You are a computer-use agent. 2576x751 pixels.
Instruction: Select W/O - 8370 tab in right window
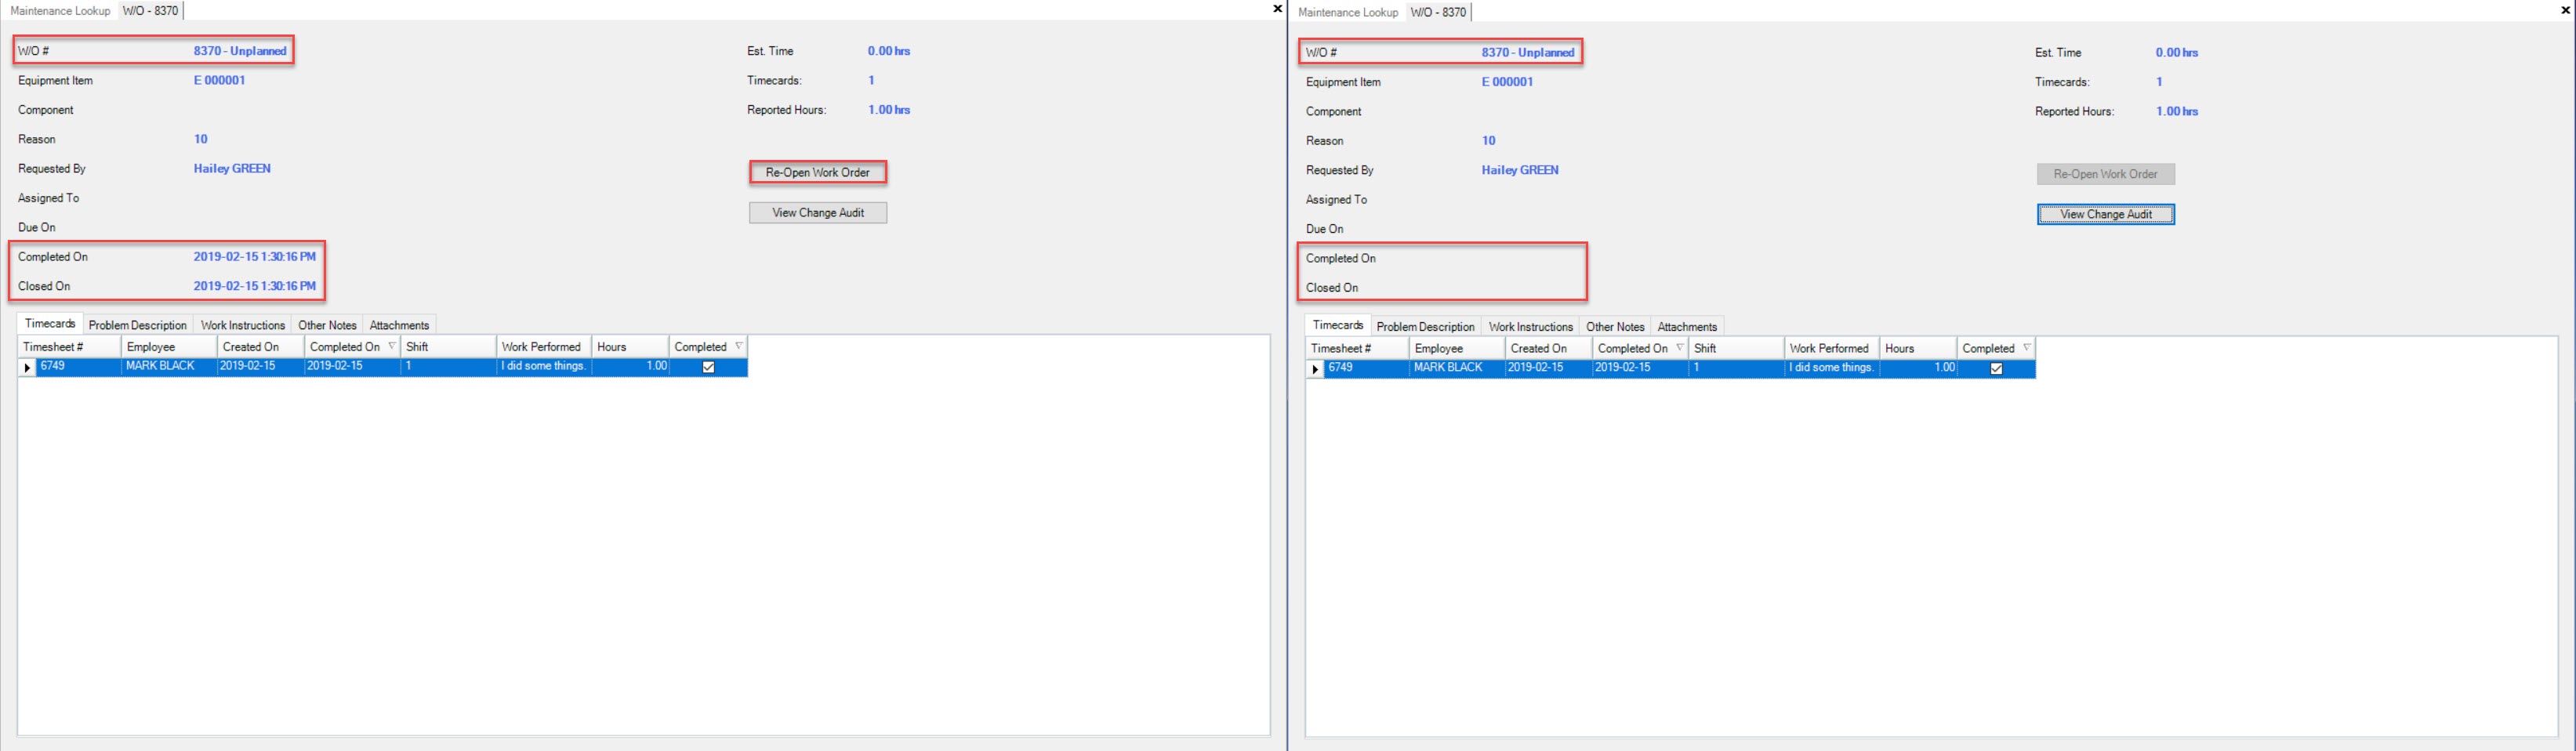[1439, 13]
